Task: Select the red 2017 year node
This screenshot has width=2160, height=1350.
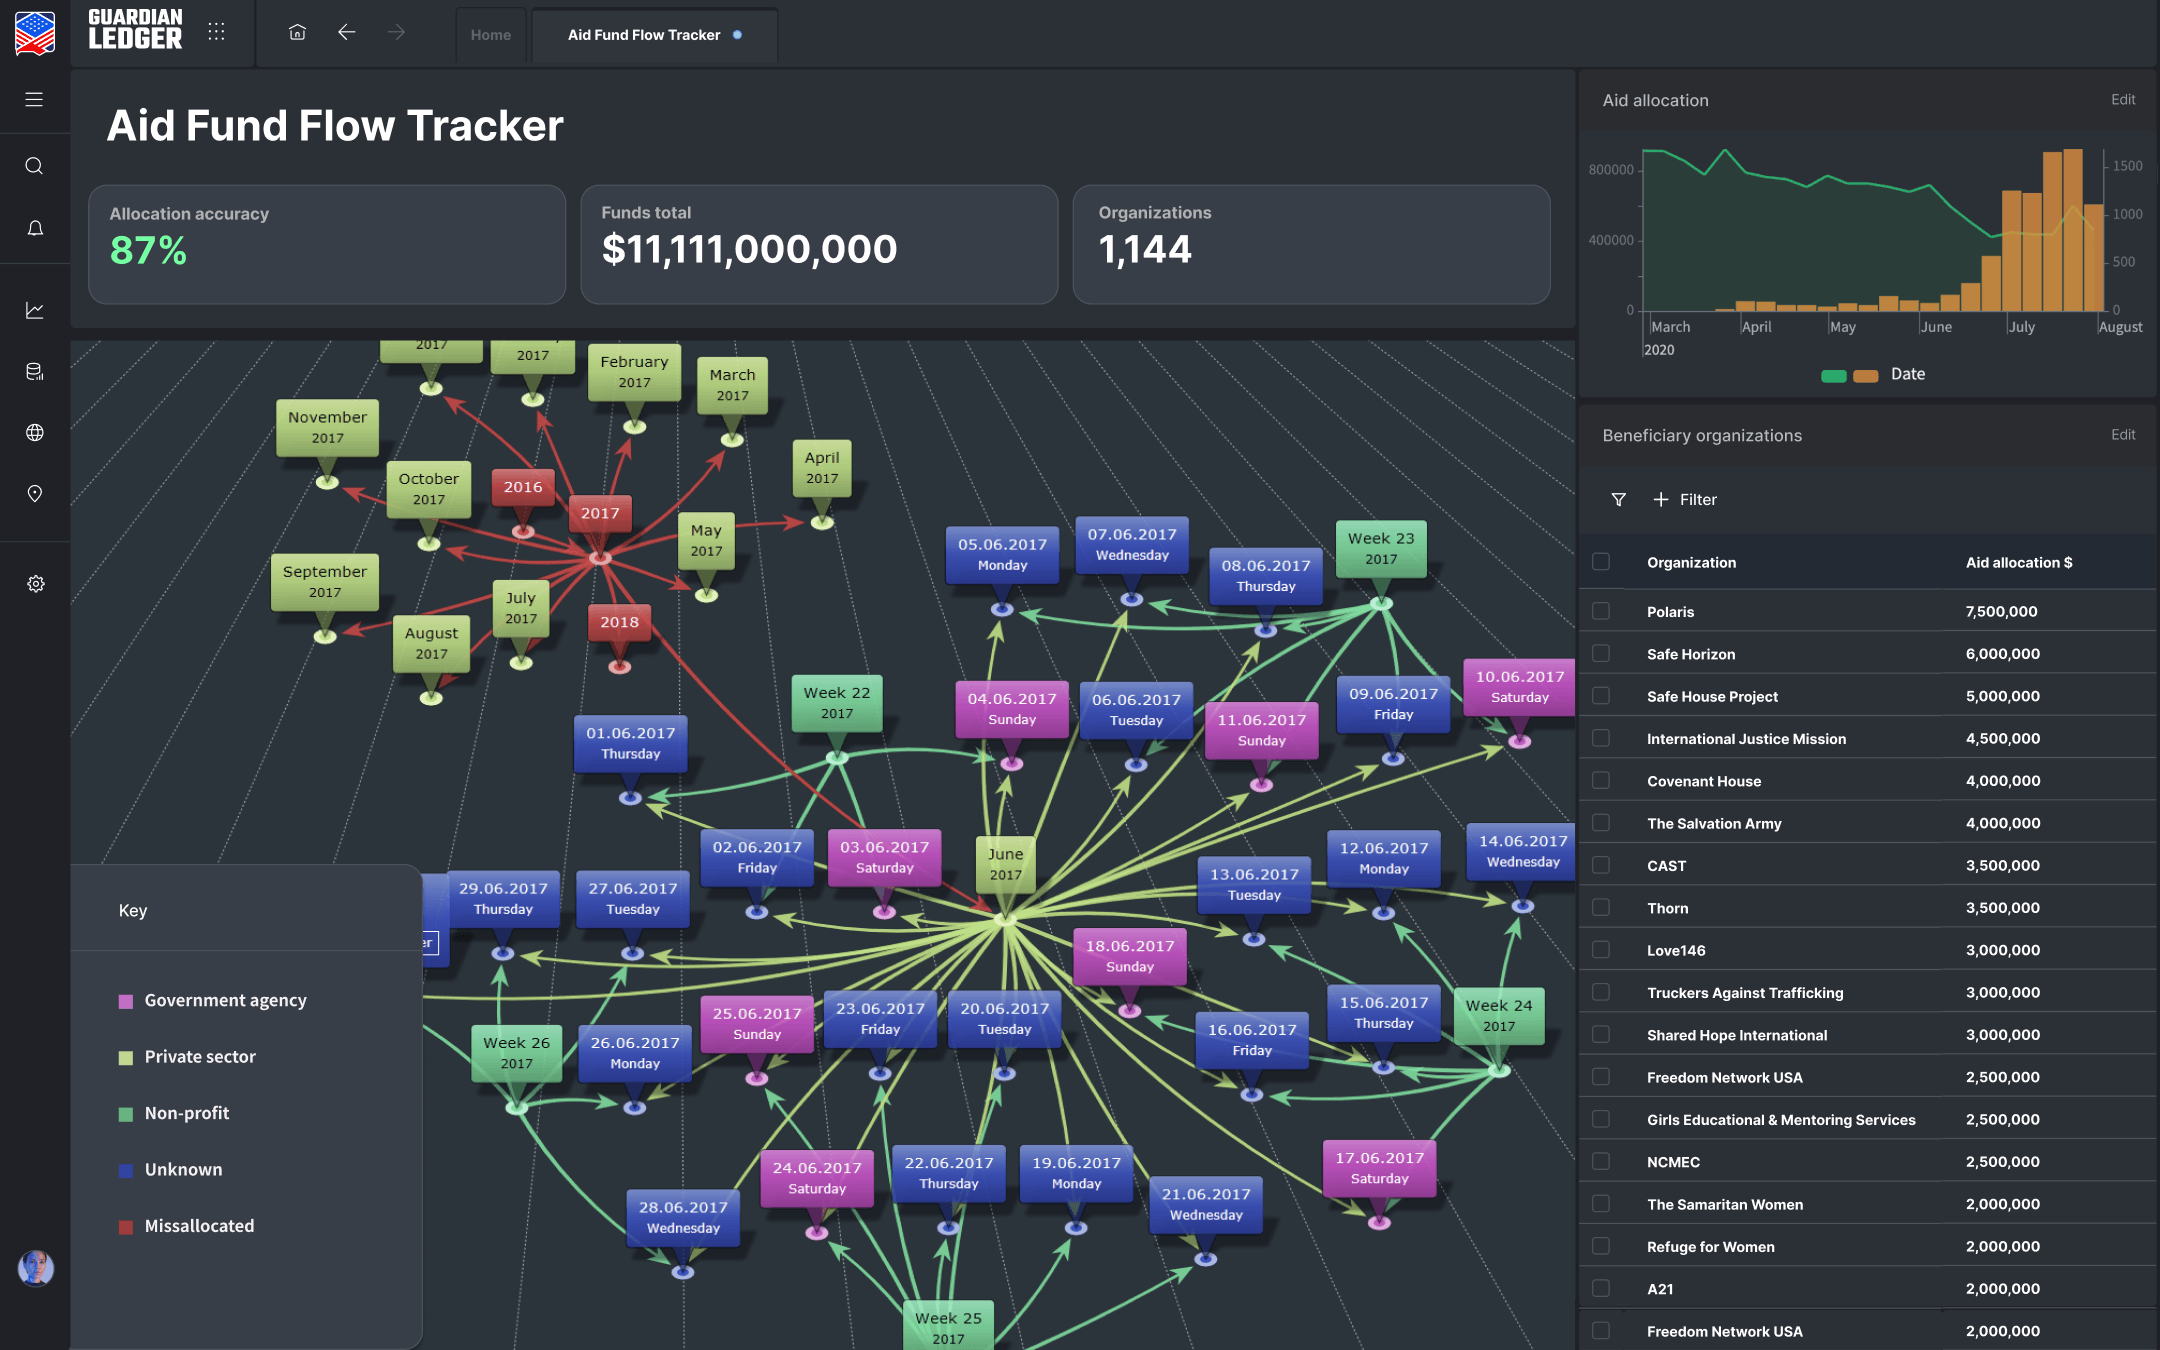Action: click(x=600, y=513)
